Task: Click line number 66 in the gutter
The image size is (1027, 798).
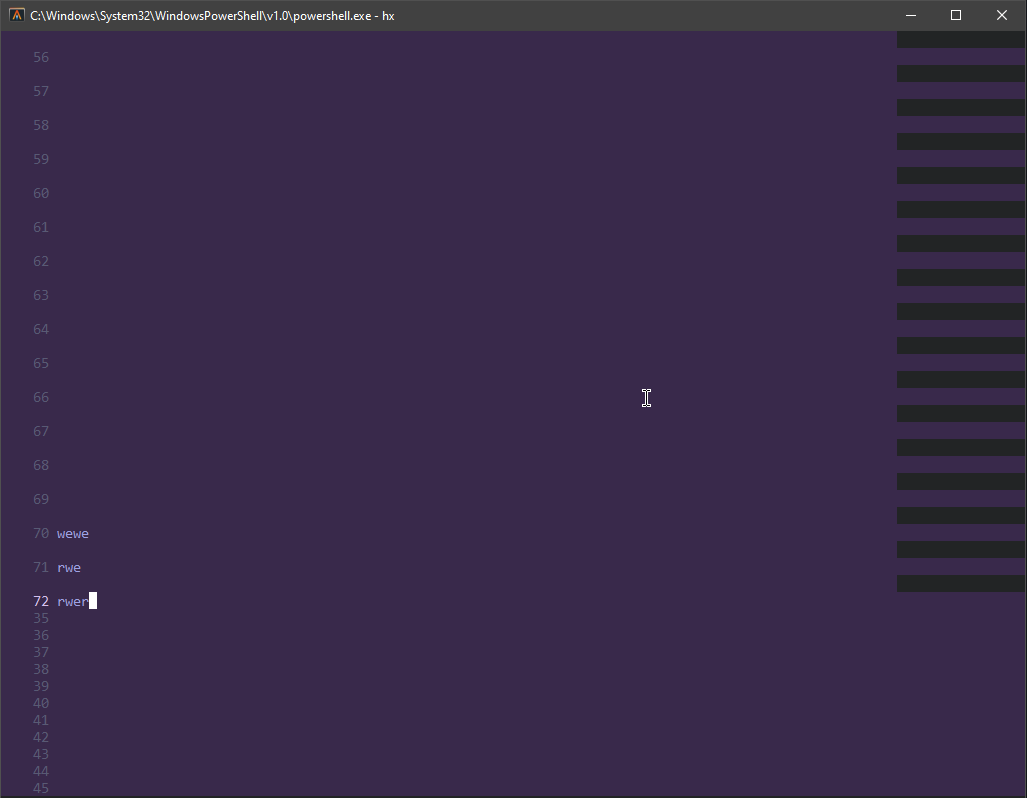Action: pos(40,397)
